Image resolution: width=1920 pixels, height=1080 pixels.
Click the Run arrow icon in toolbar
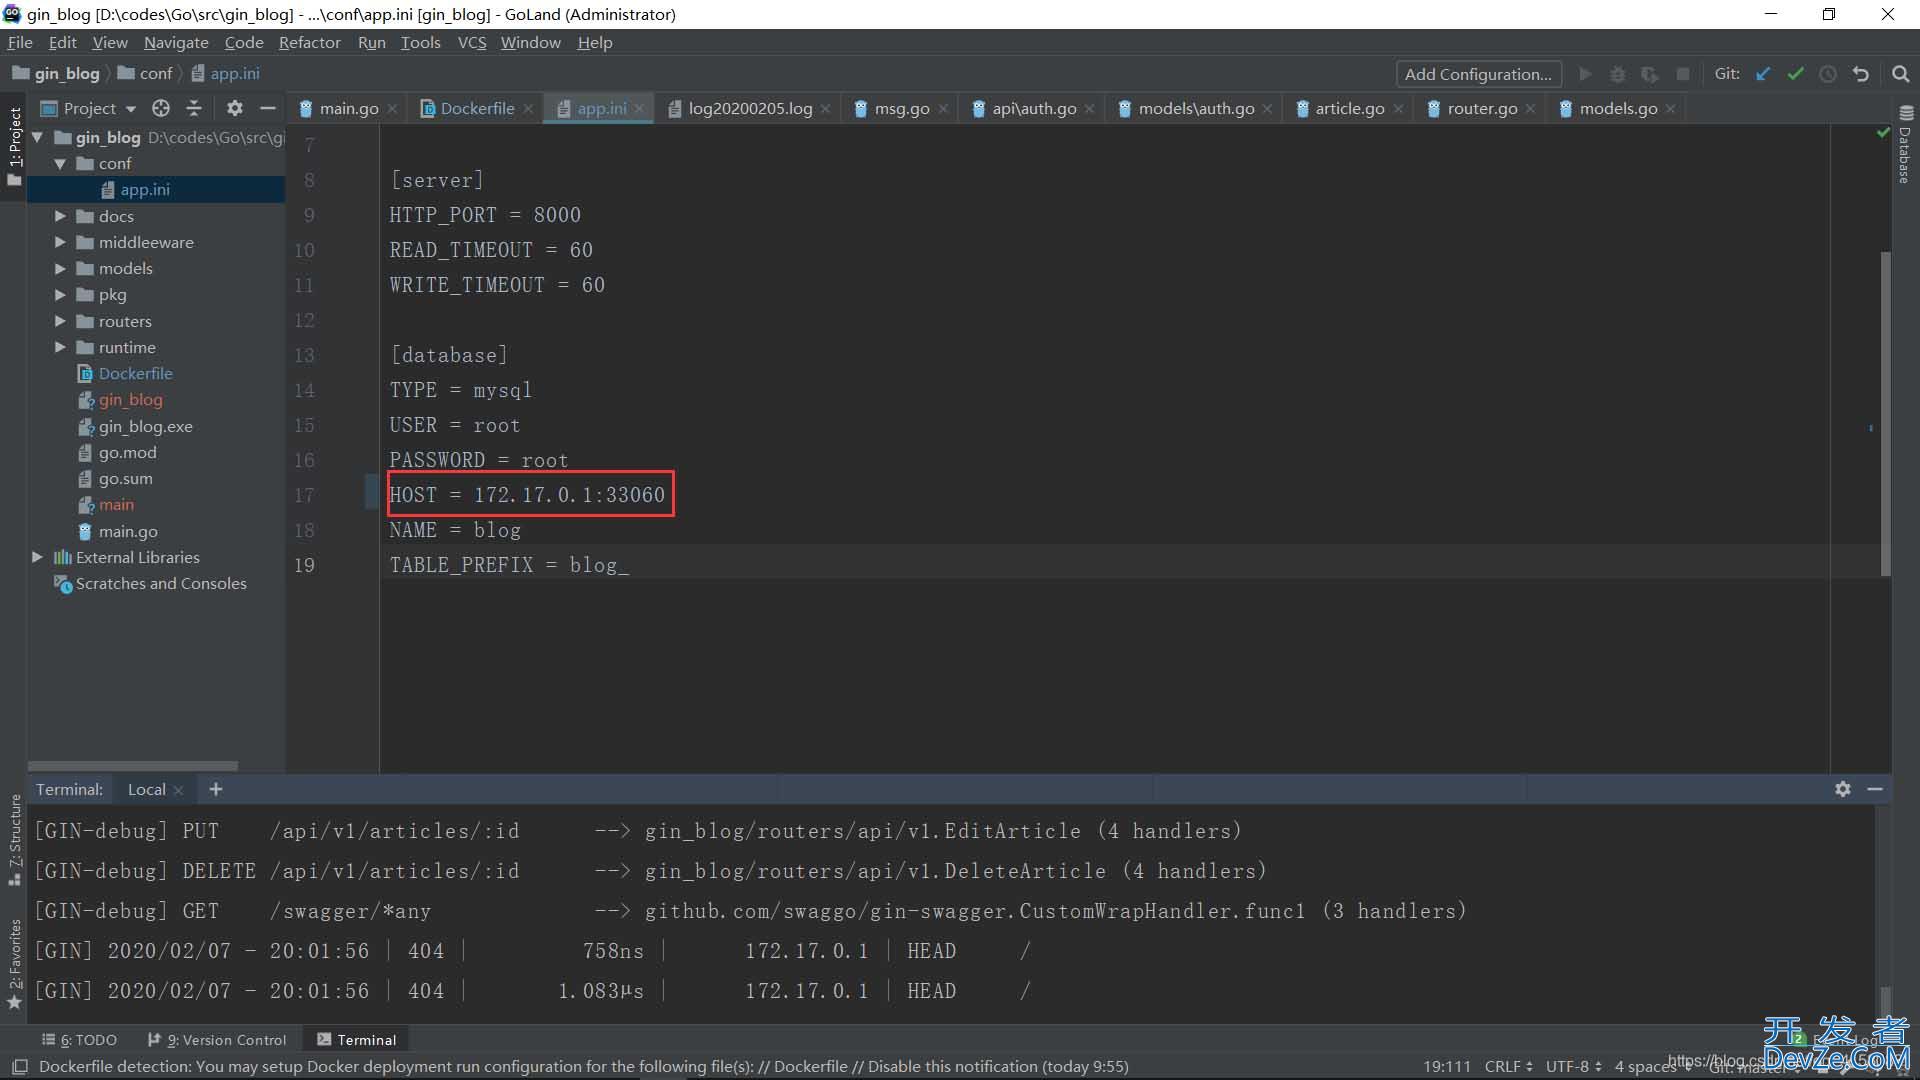[x=1584, y=74]
